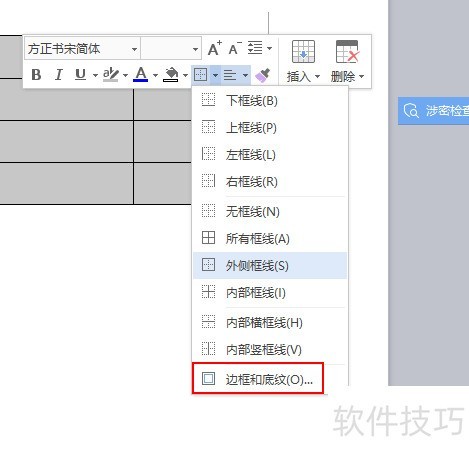Apply text highlight color

coord(111,75)
